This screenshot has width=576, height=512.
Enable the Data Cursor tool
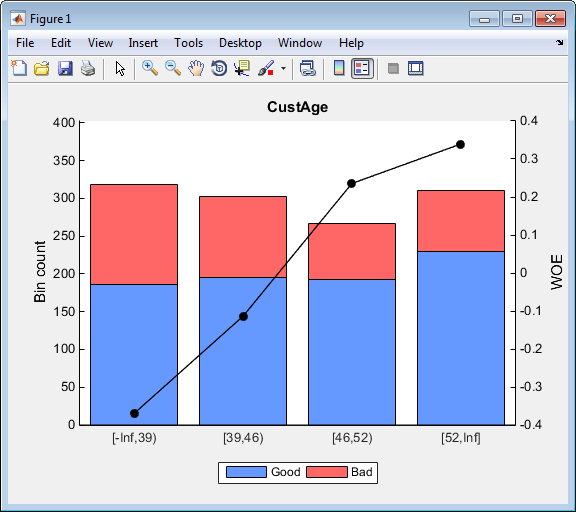[x=242, y=68]
